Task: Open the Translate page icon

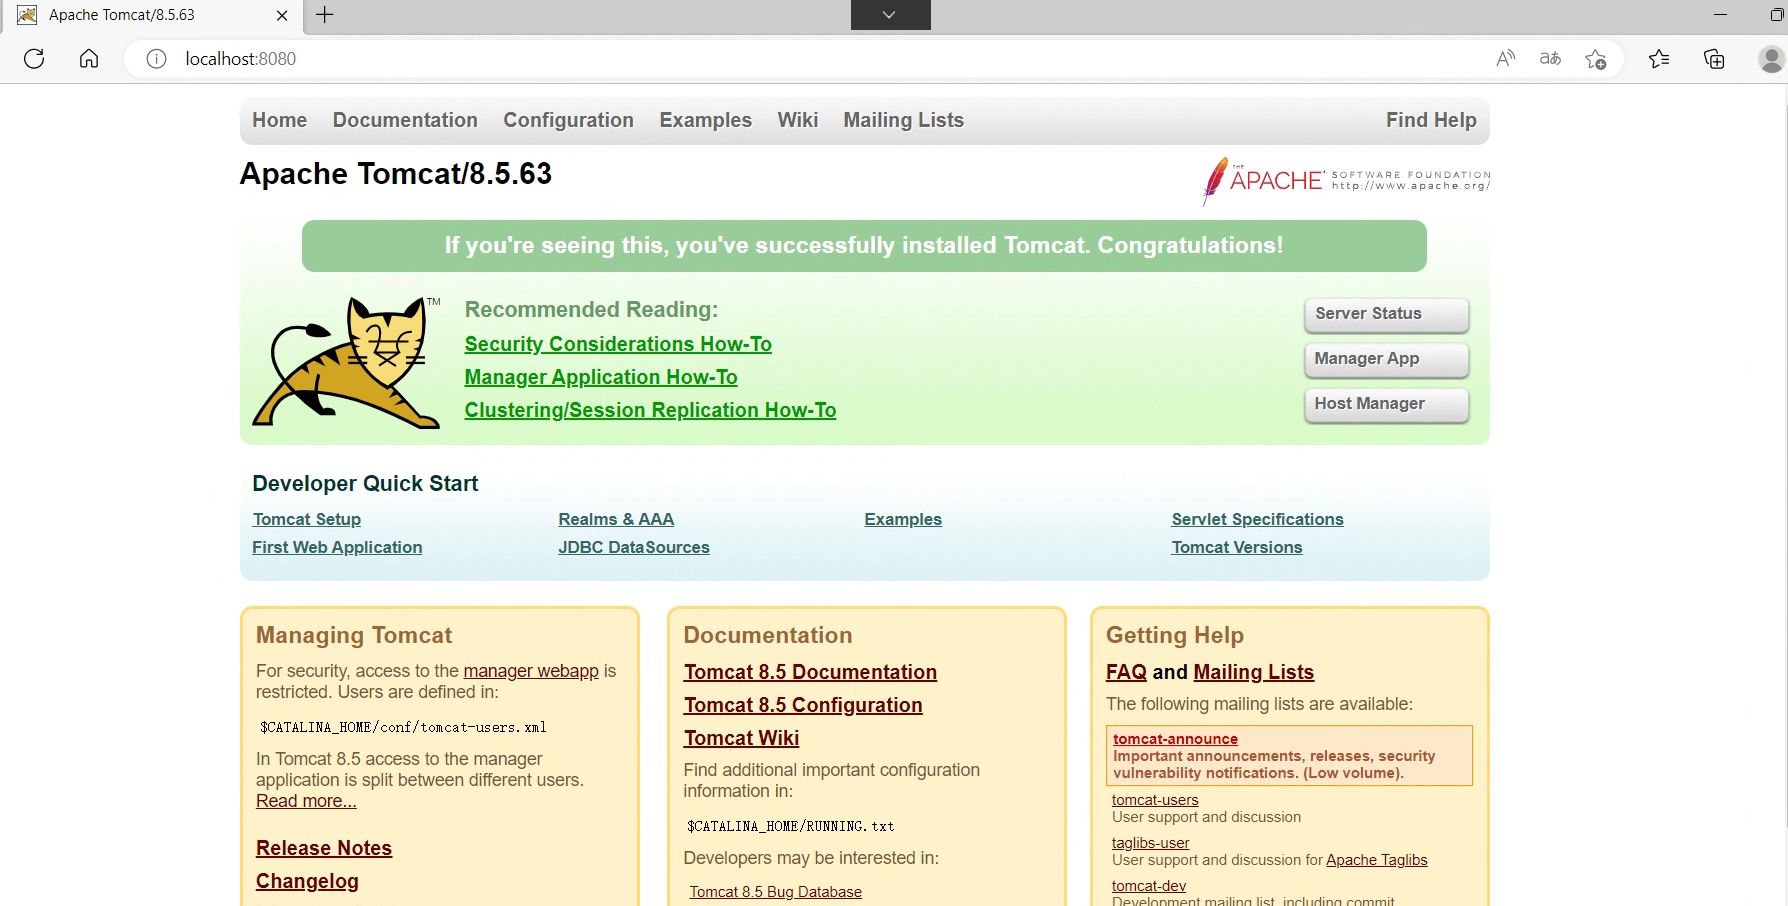Action: (x=1550, y=59)
